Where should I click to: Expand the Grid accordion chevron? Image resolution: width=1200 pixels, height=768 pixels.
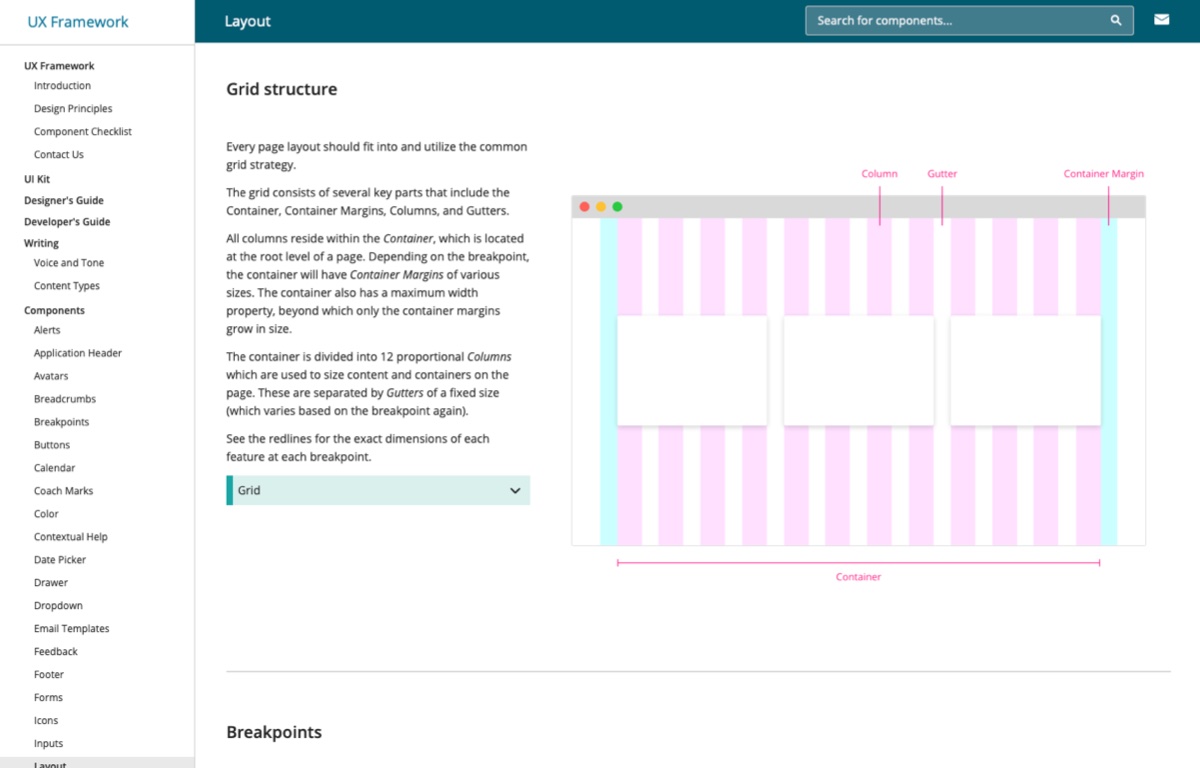[x=515, y=491]
